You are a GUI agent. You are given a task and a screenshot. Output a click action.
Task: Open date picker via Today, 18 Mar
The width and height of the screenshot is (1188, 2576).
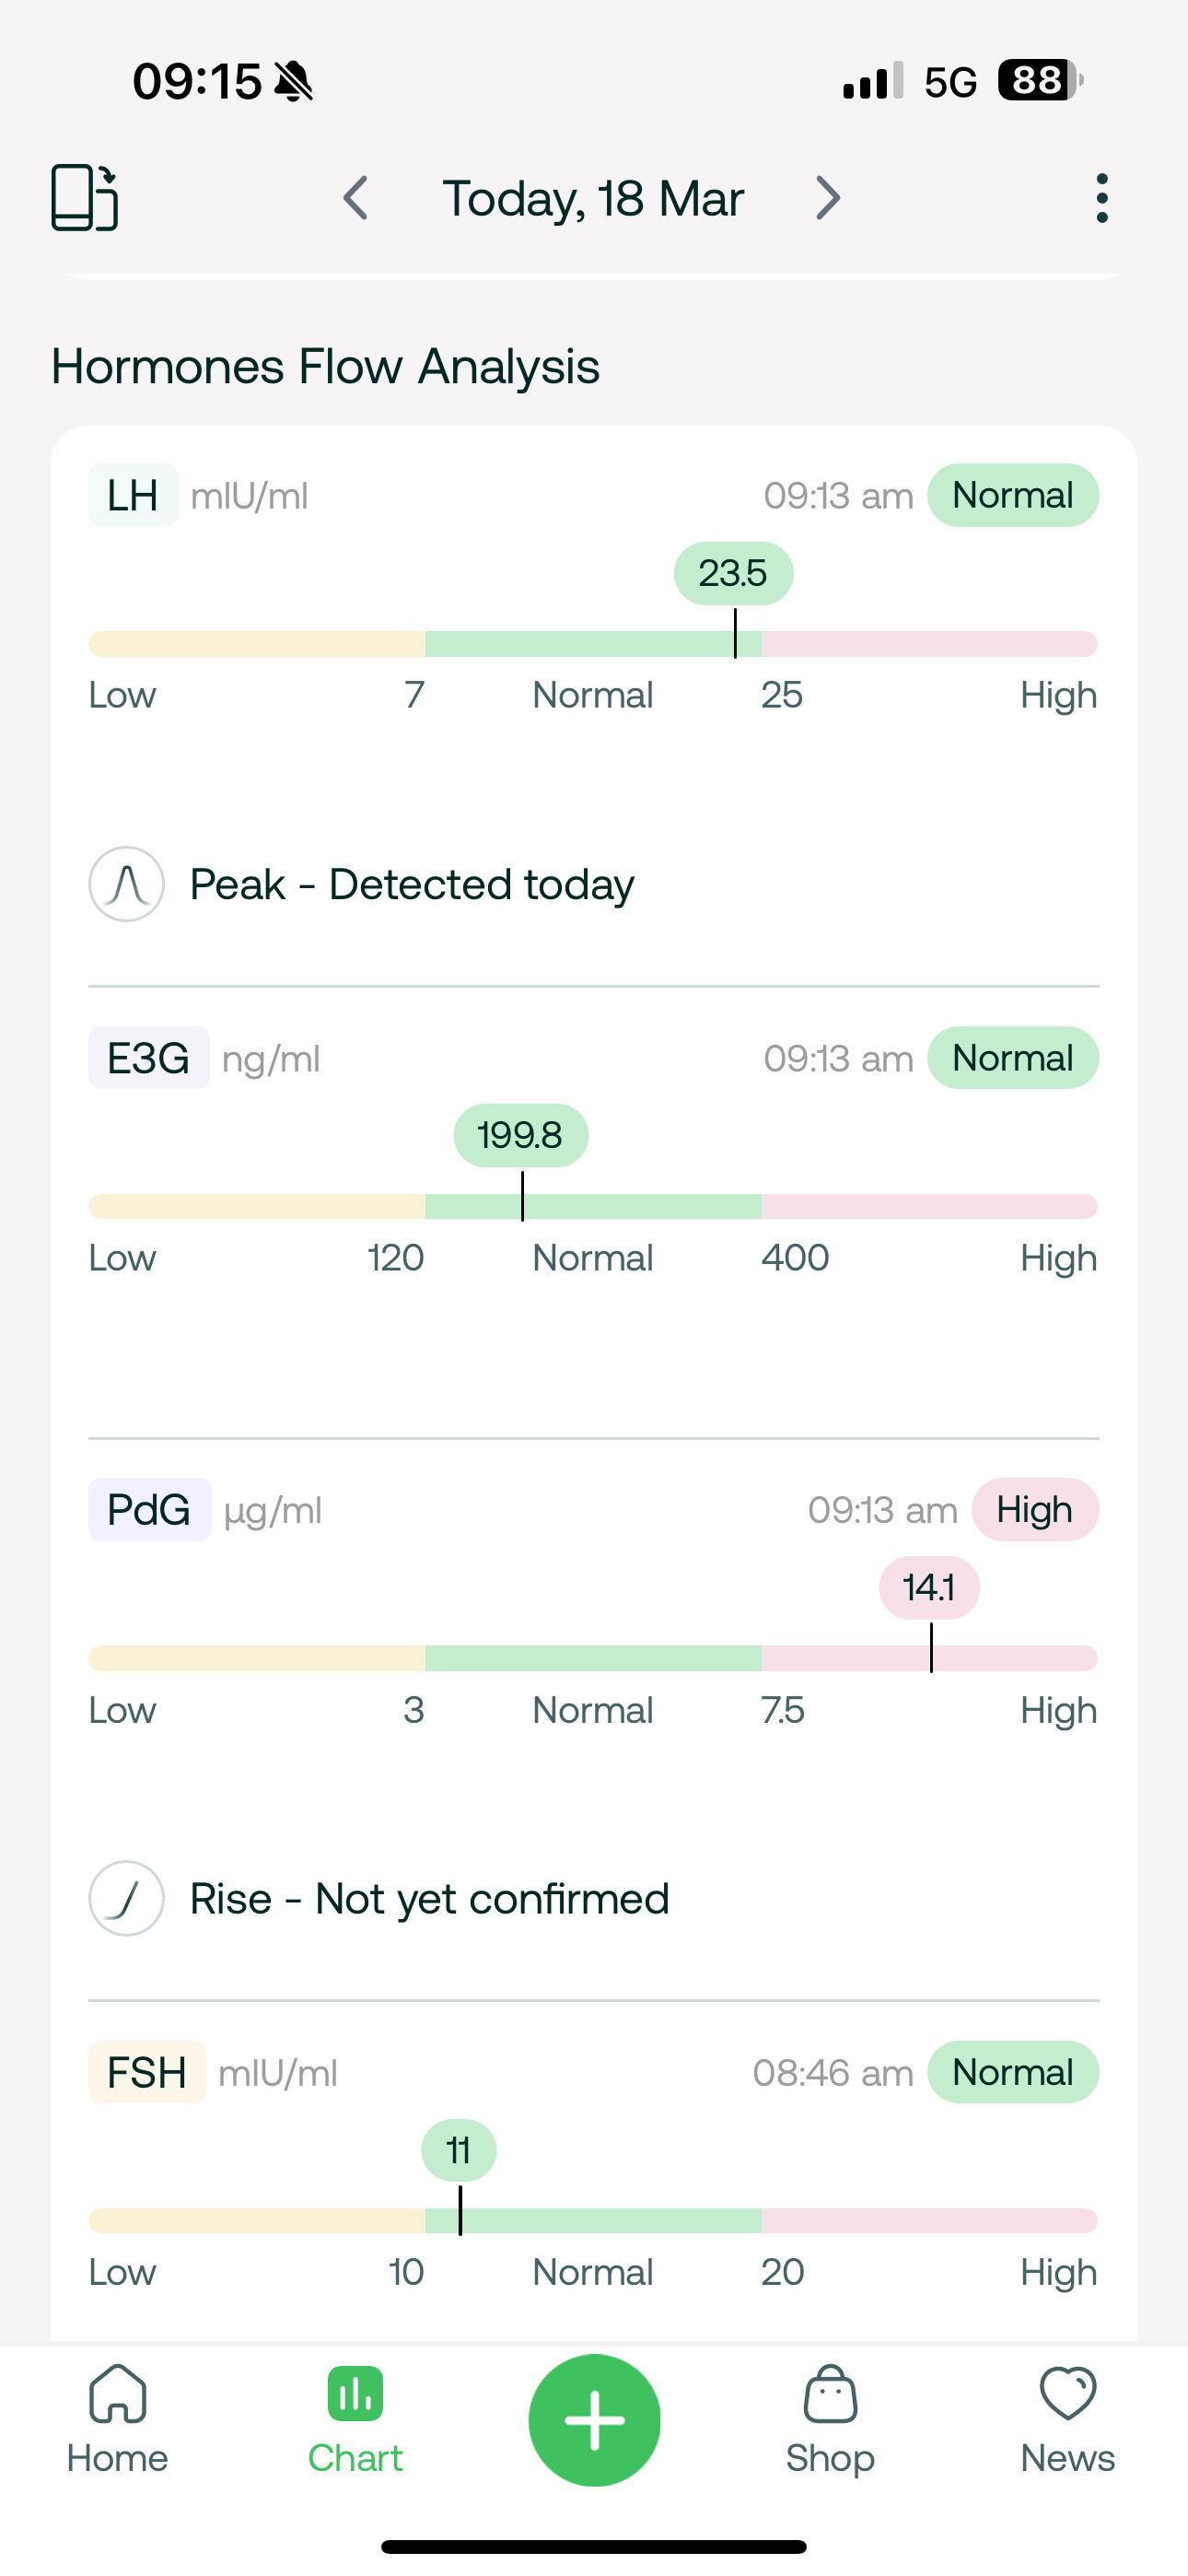tap(593, 198)
